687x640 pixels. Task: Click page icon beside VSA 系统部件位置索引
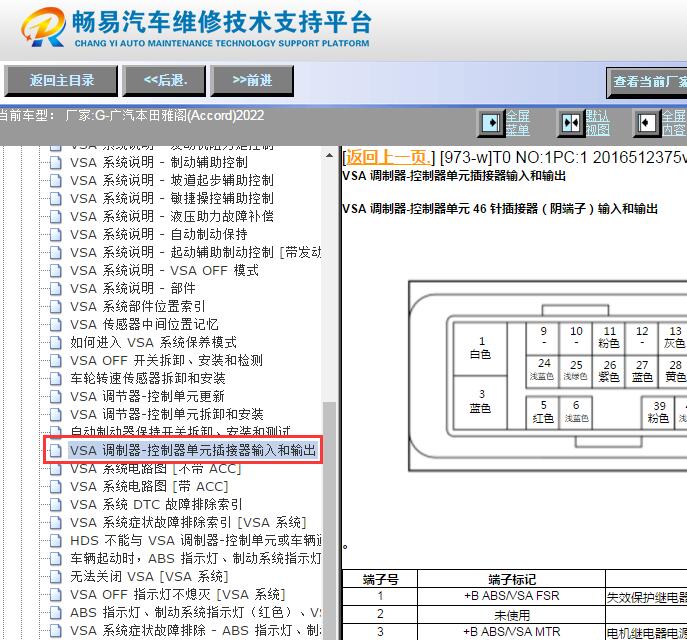coord(56,306)
